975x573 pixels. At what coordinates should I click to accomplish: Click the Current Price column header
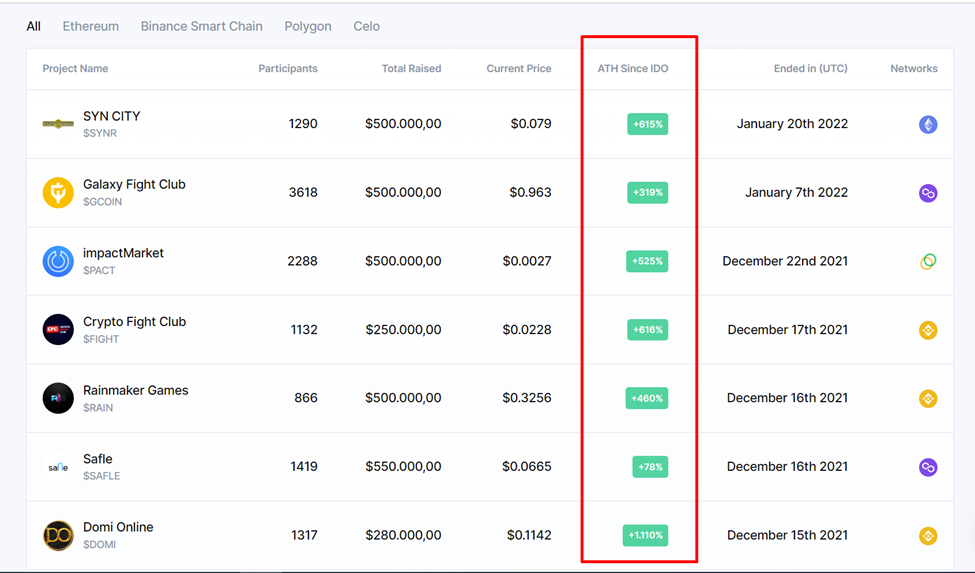click(519, 68)
